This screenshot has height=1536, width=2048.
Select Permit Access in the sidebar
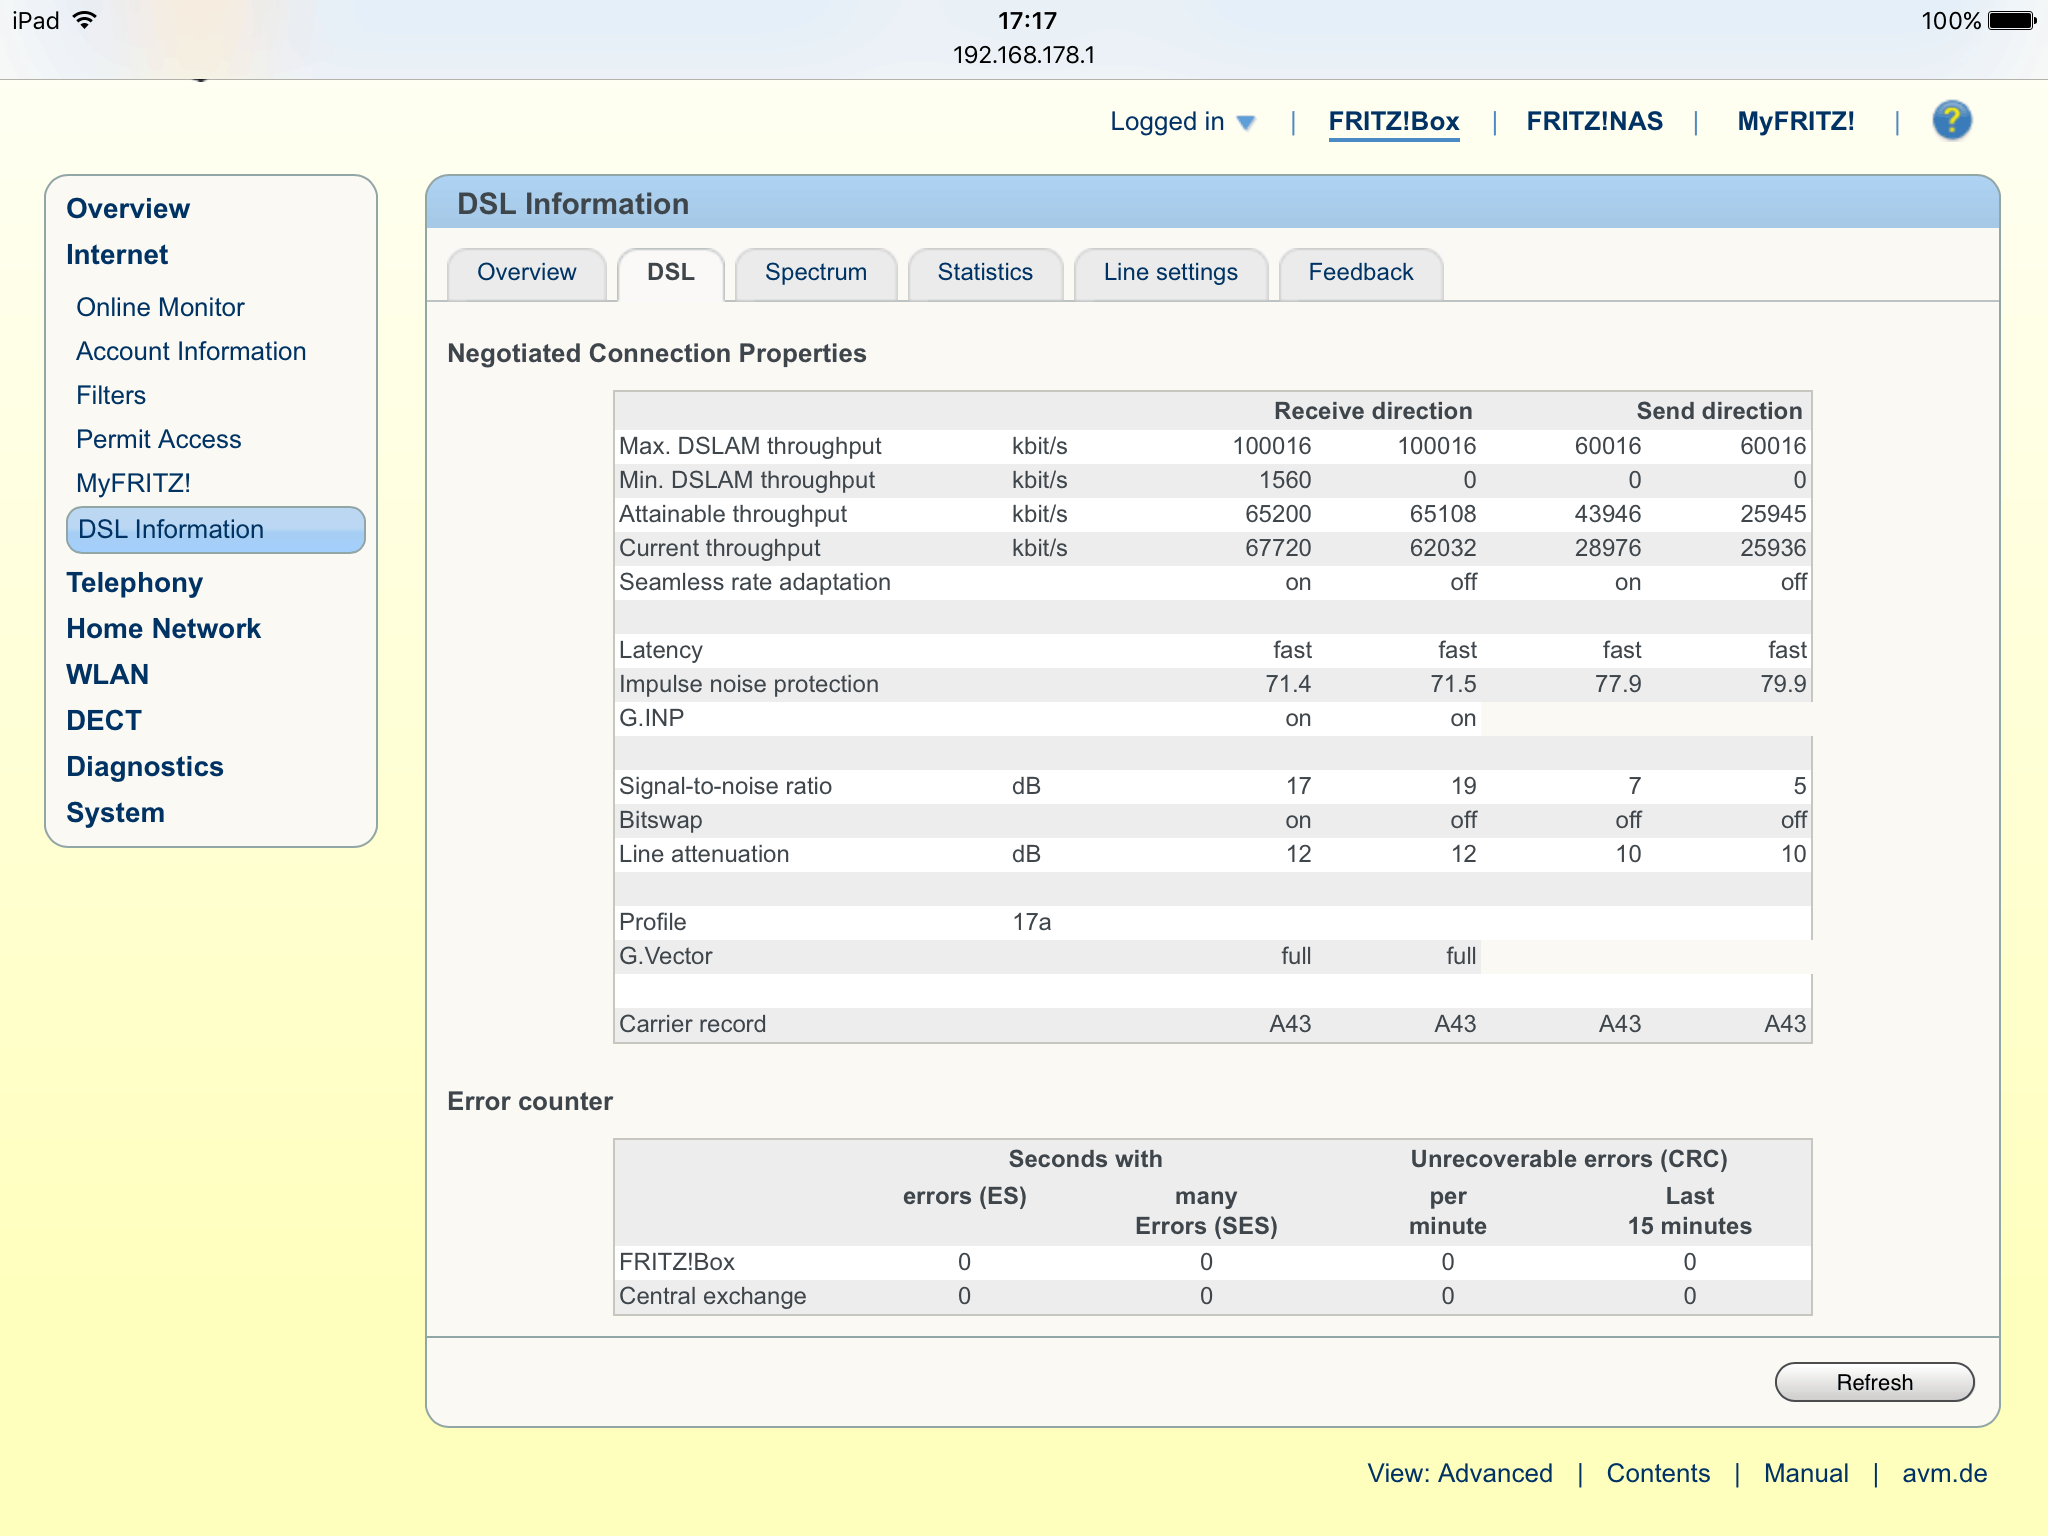(x=158, y=439)
